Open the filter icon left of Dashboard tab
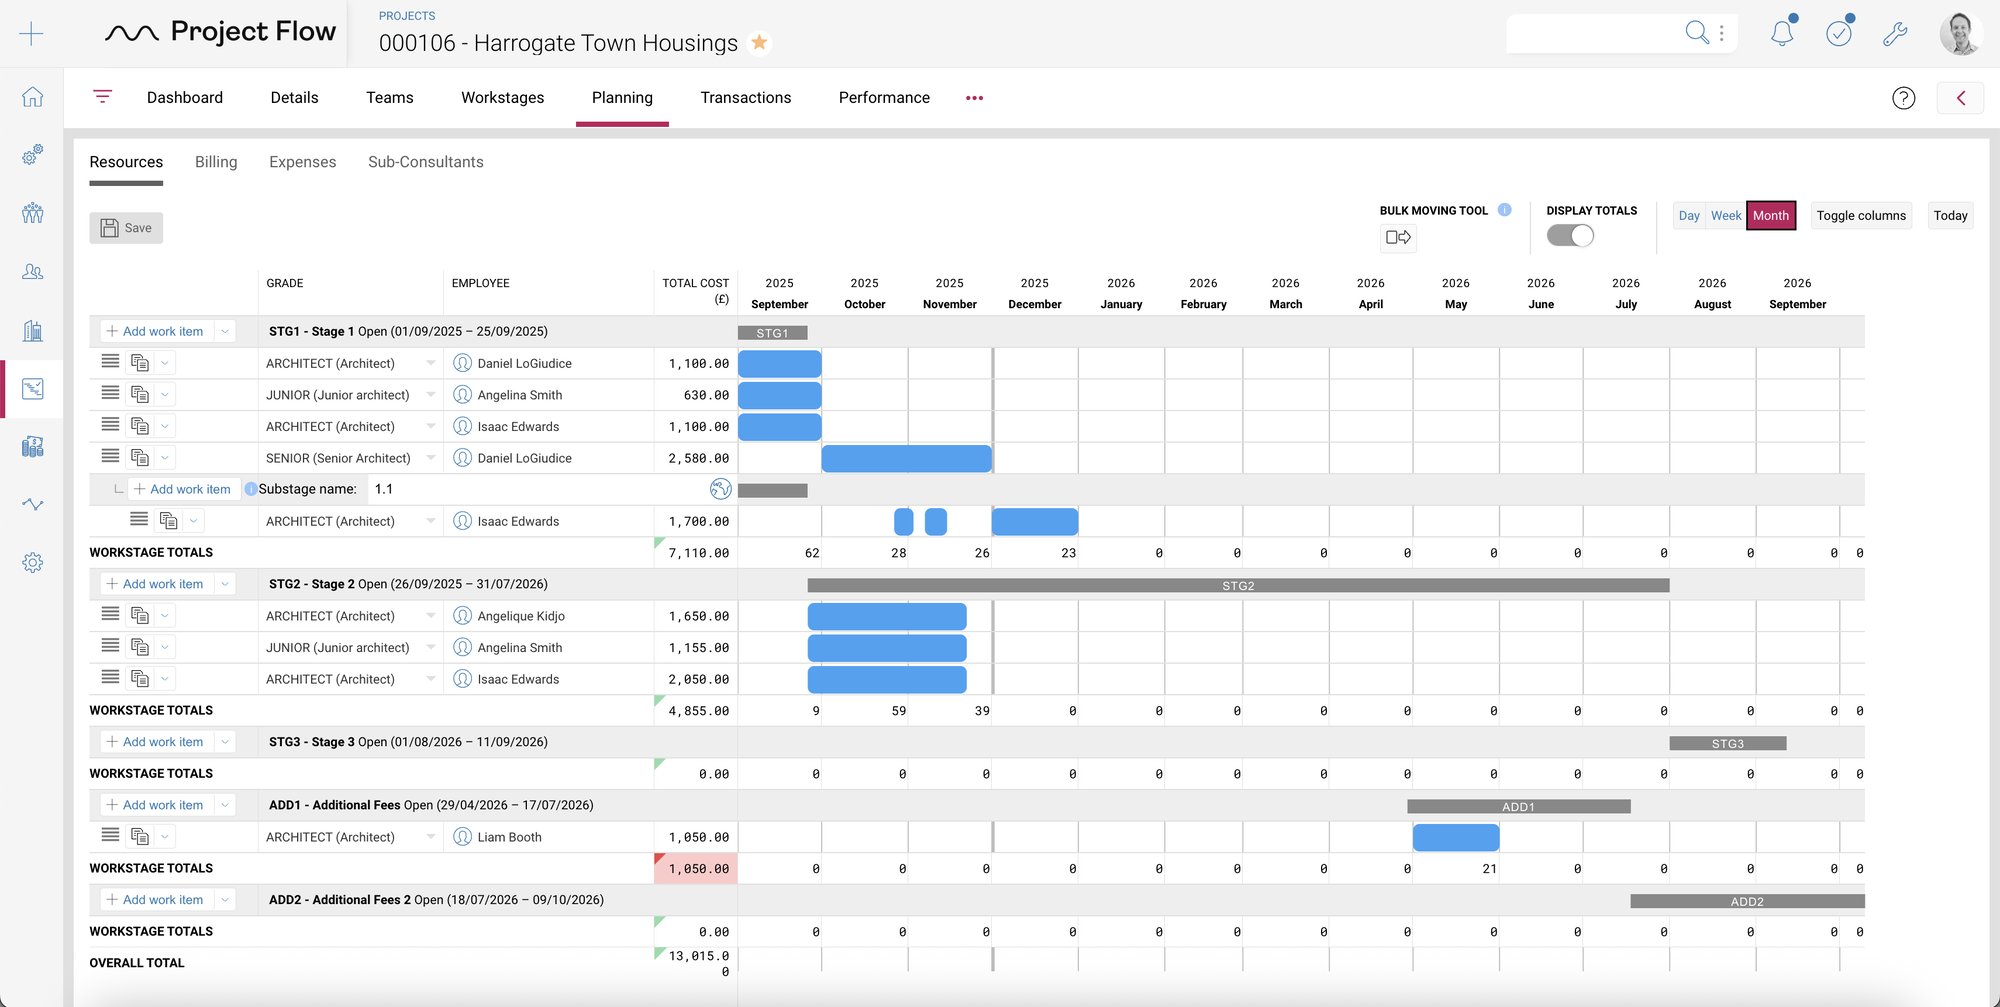The image size is (2000, 1007). coord(103,97)
